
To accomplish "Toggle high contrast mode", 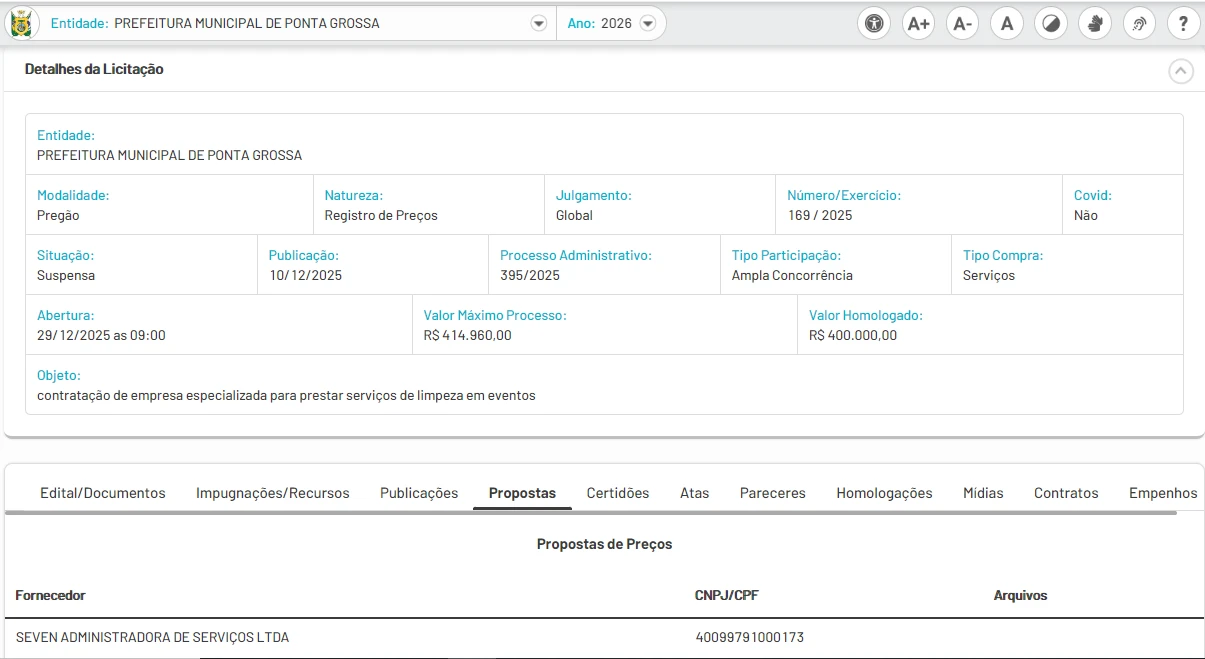I will coord(1051,23).
